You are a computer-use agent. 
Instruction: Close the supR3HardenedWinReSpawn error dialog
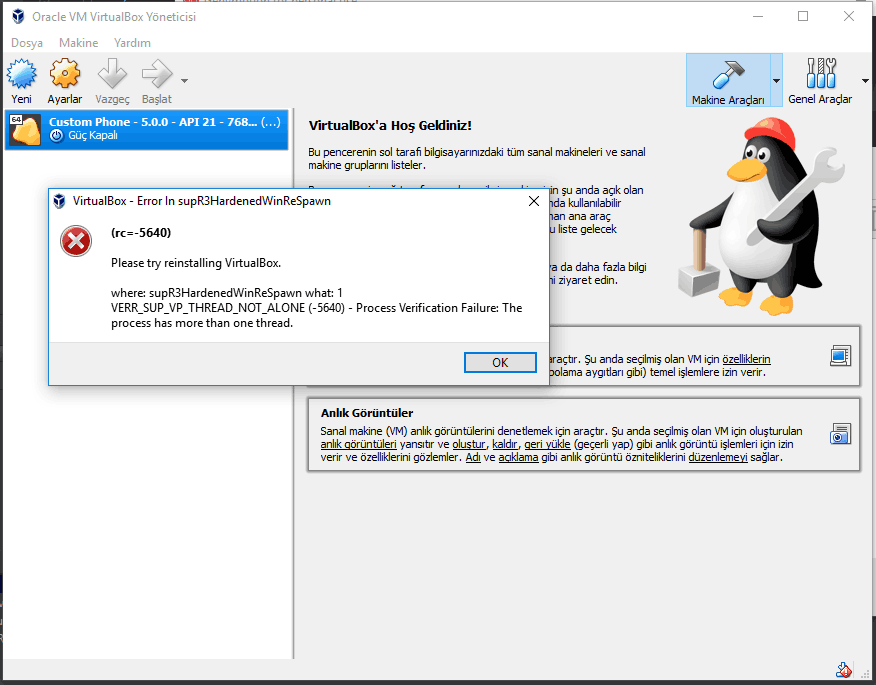tap(534, 201)
